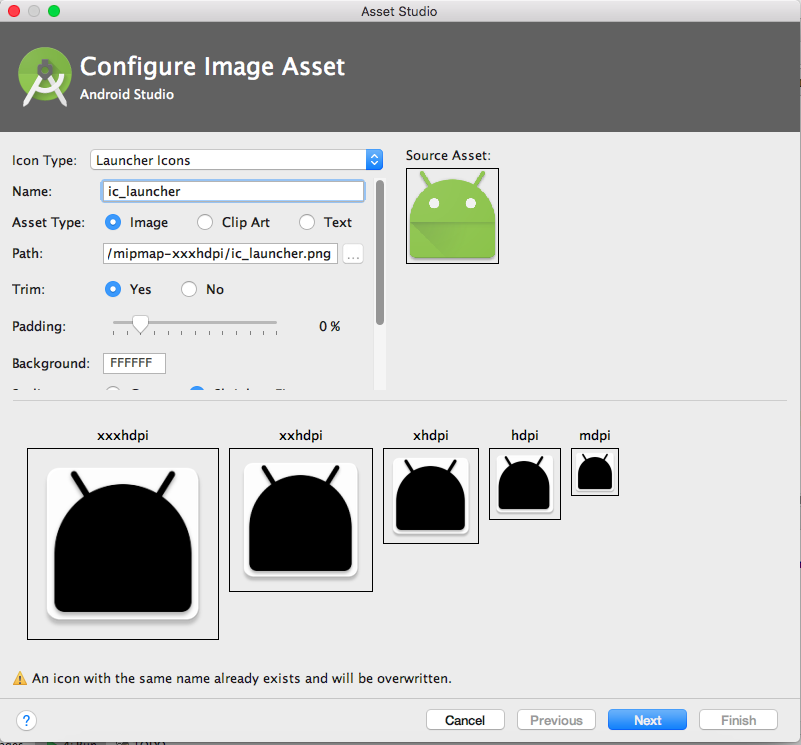Image resolution: width=801 pixels, height=745 pixels.
Task: Open the Icon Type dropdown
Action: 236,160
